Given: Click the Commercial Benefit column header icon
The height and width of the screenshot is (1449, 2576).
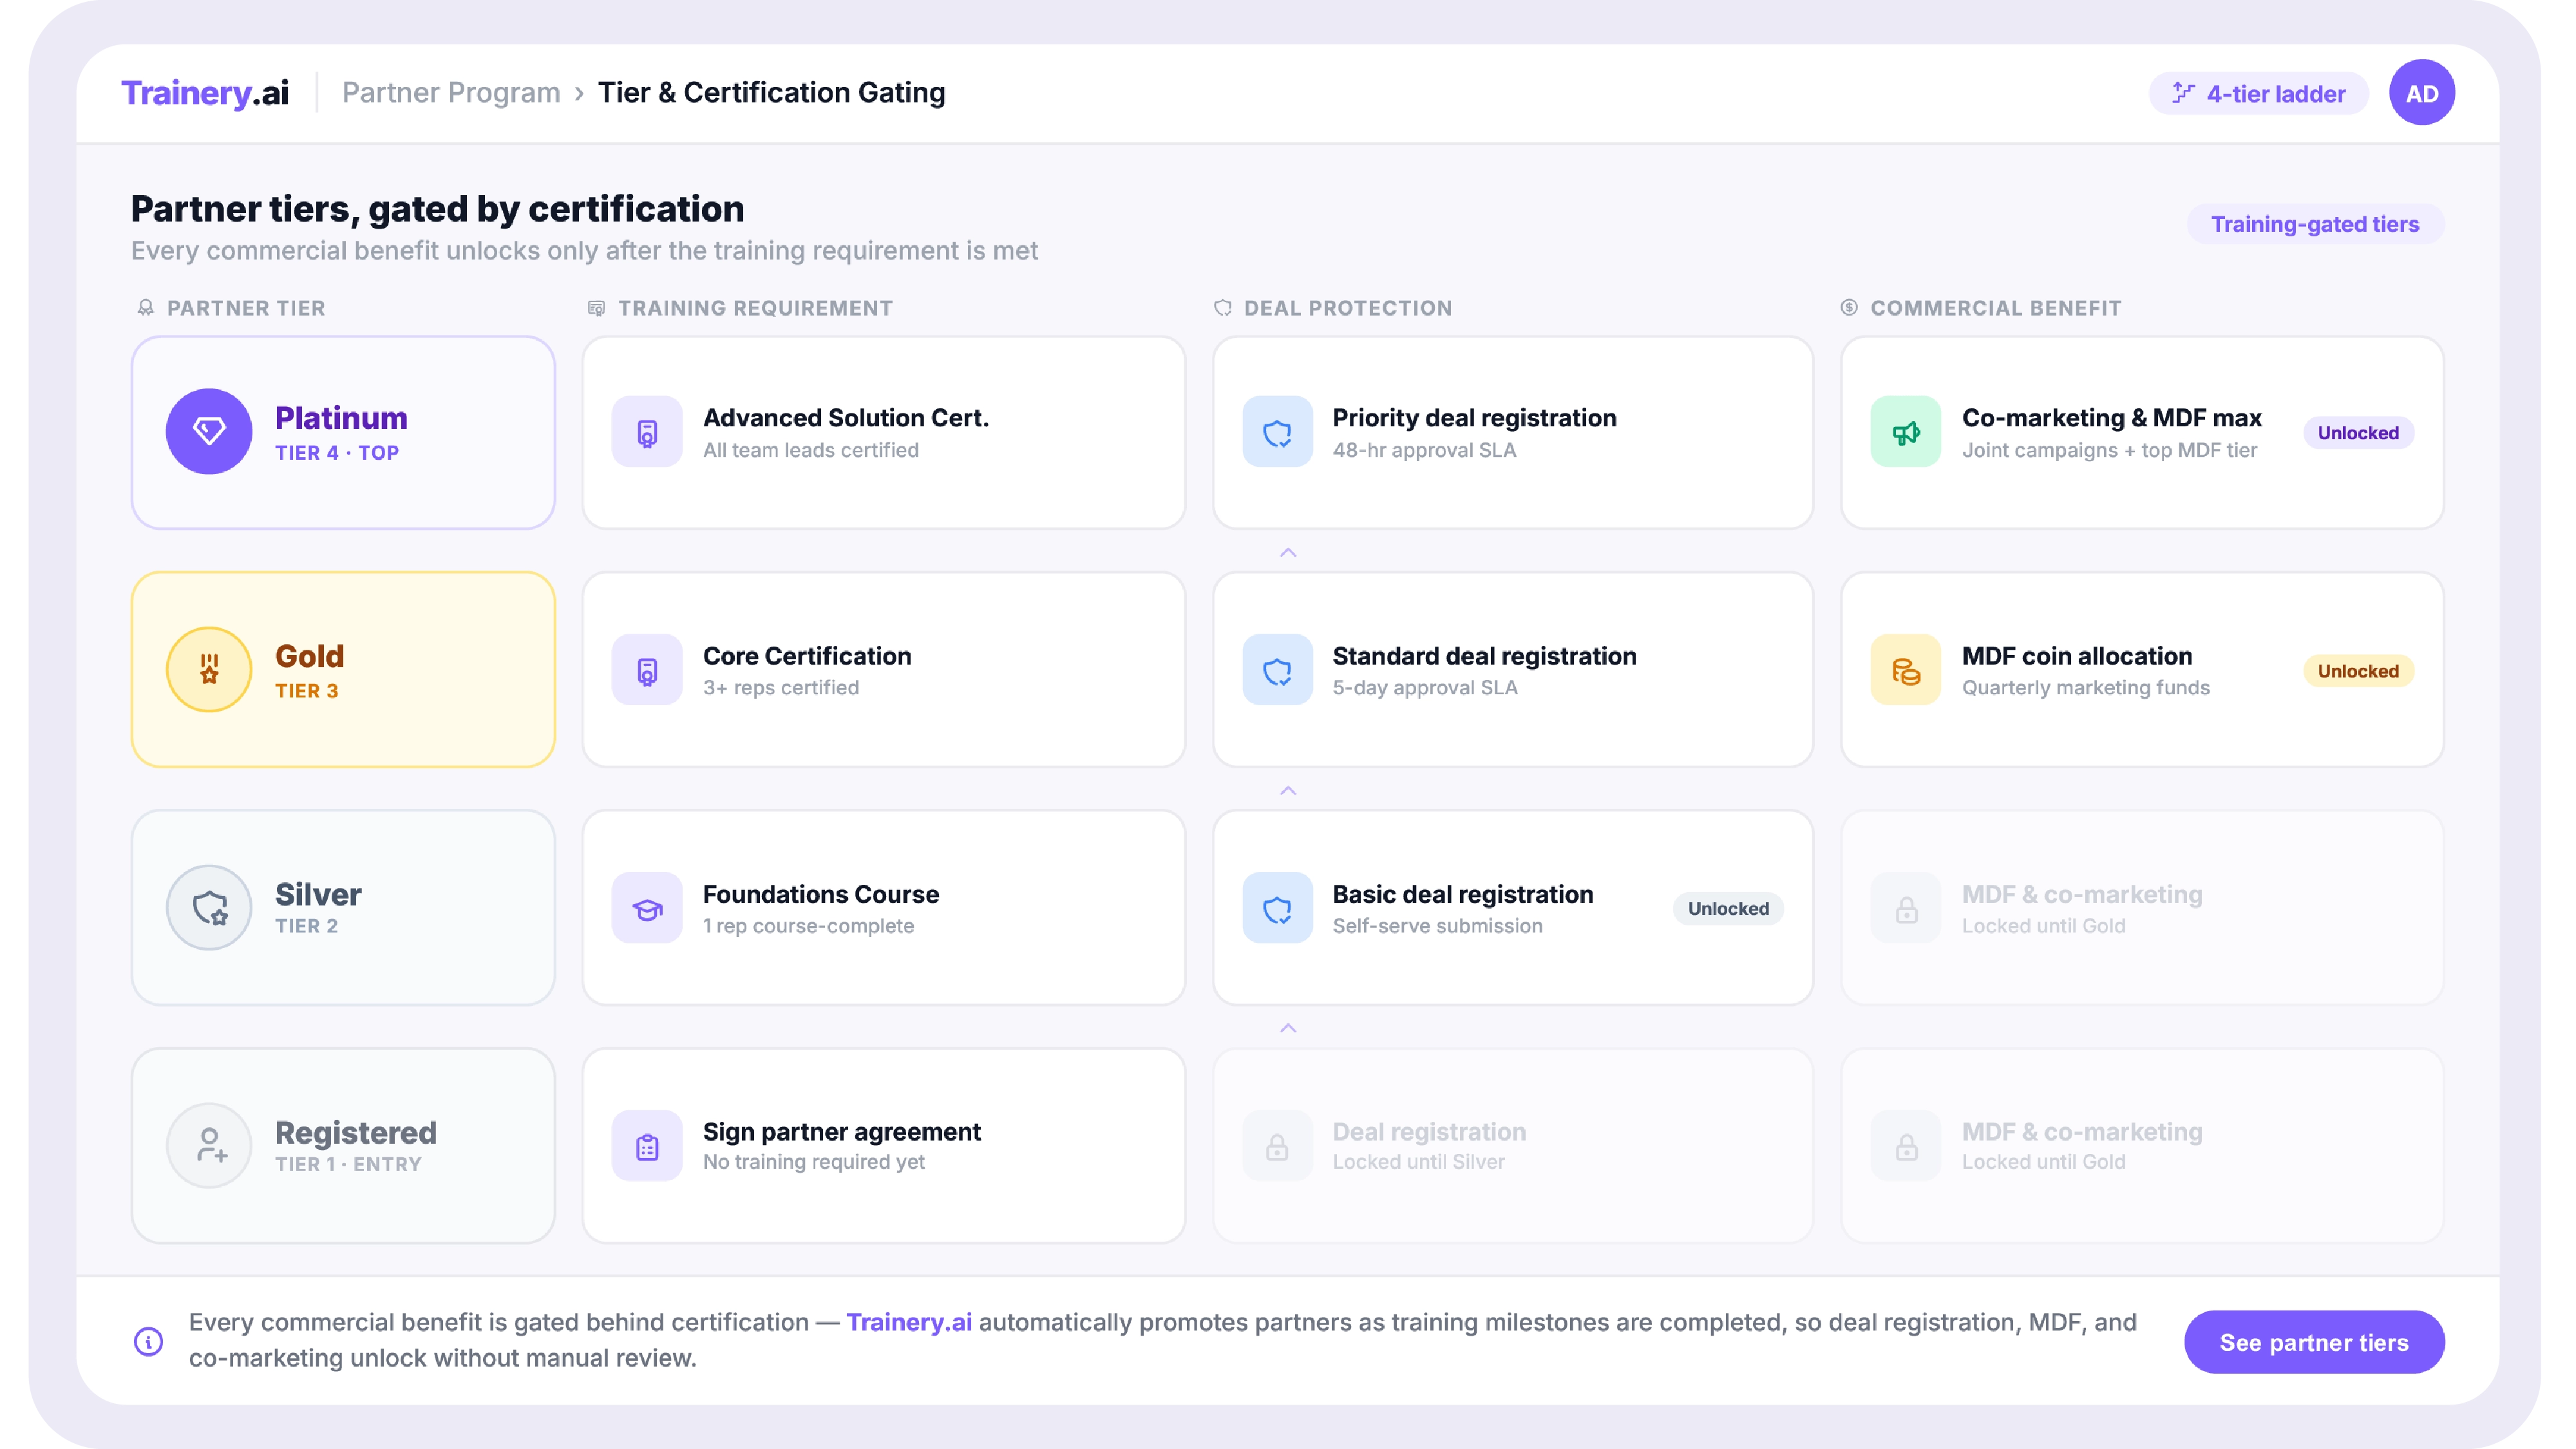Looking at the screenshot, I should tap(1849, 308).
